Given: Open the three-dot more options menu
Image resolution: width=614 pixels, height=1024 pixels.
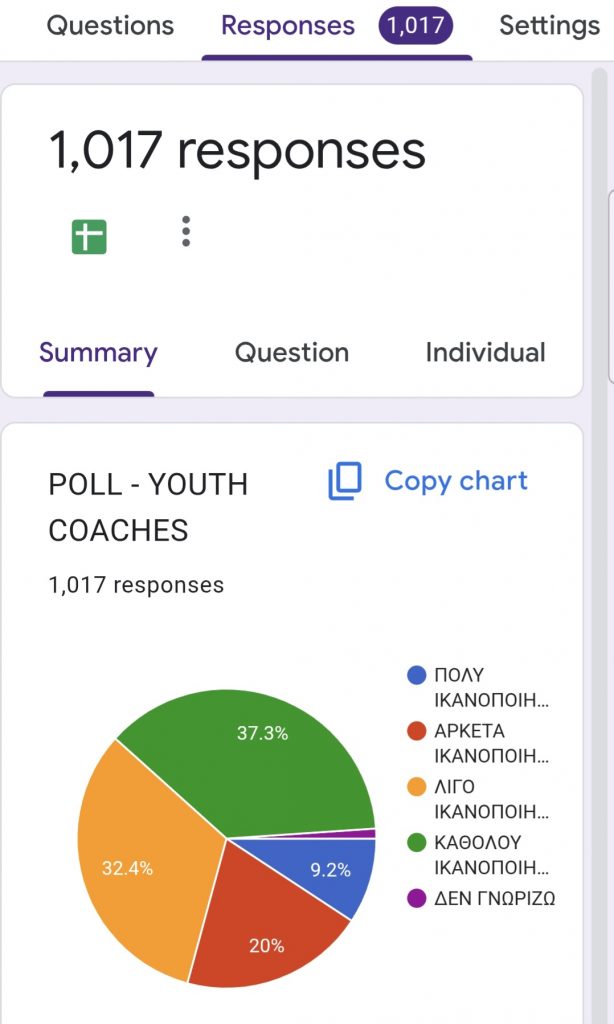Looking at the screenshot, I should 186,231.
